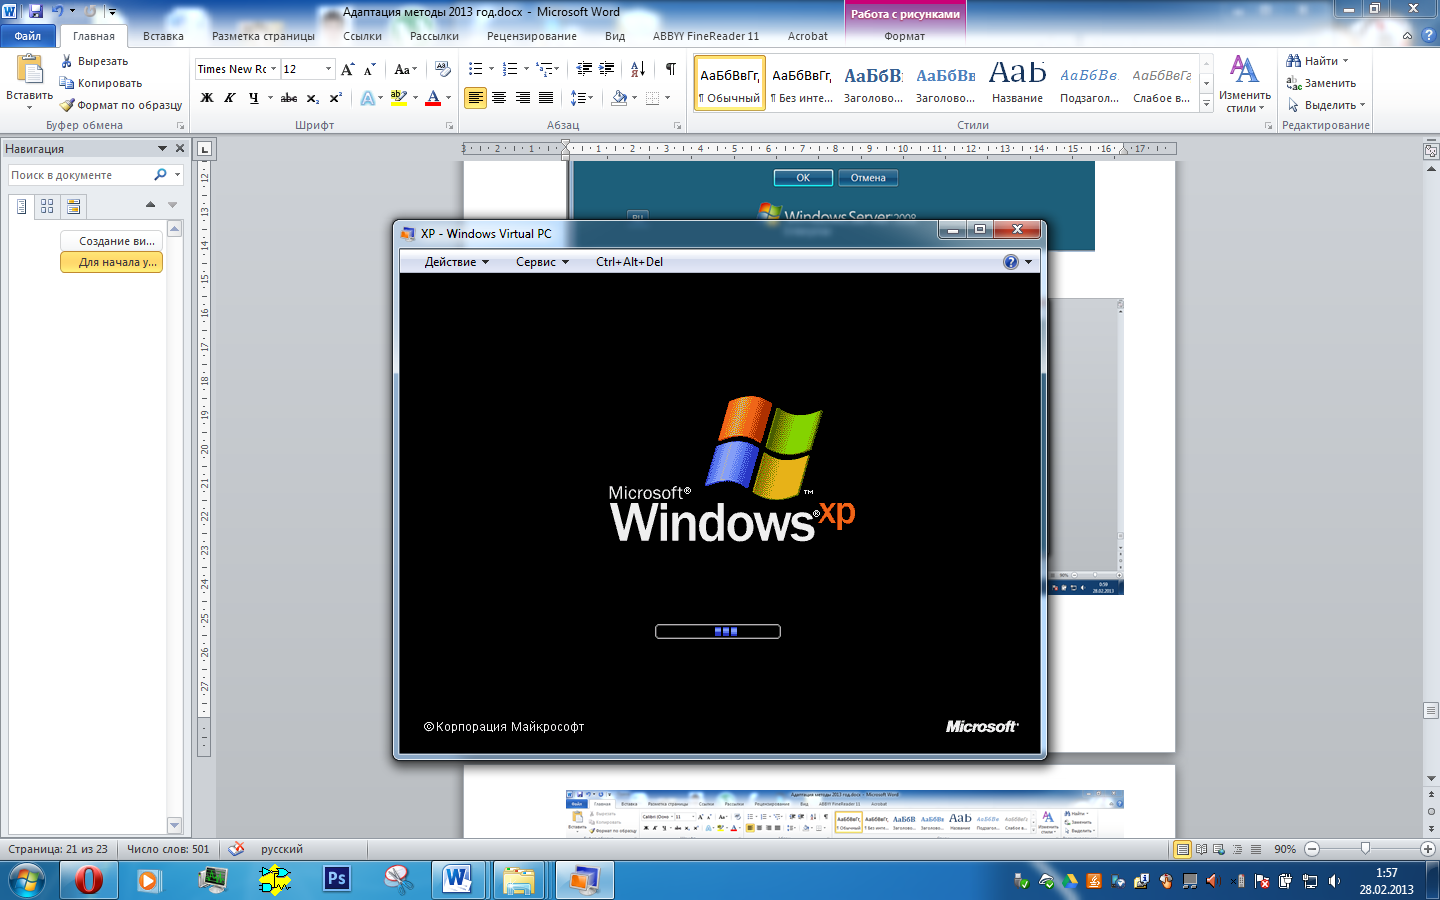Image resolution: width=1440 pixels, height=900 pixels.
Task: Open Photoshop from the taskbar
Action: coord(337,880)
